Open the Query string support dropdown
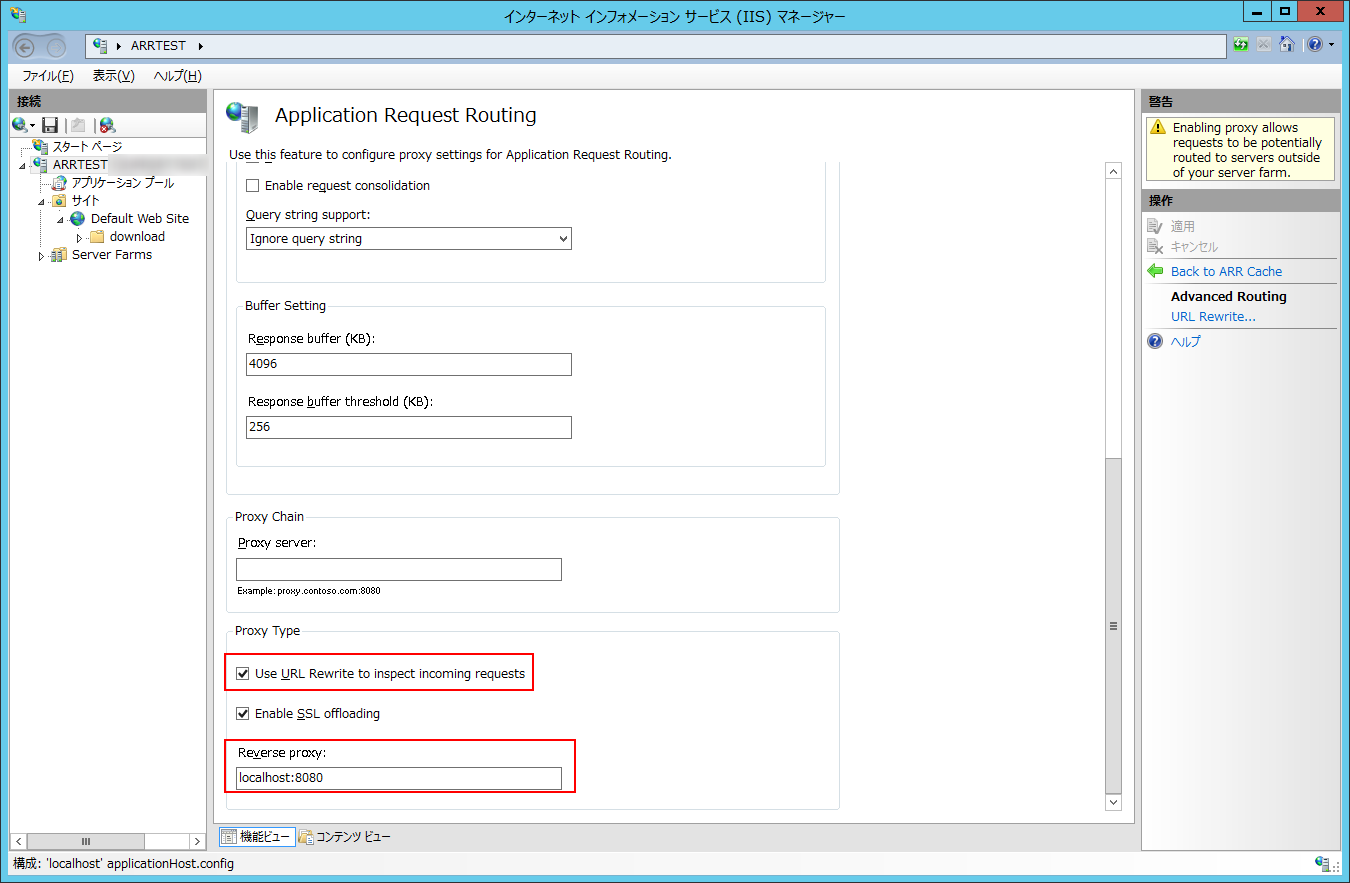 [x=408, y=239]
